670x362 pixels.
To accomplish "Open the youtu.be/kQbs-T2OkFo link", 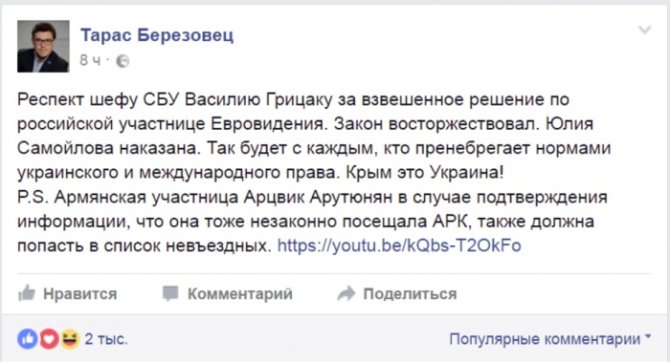I will 399,246.
